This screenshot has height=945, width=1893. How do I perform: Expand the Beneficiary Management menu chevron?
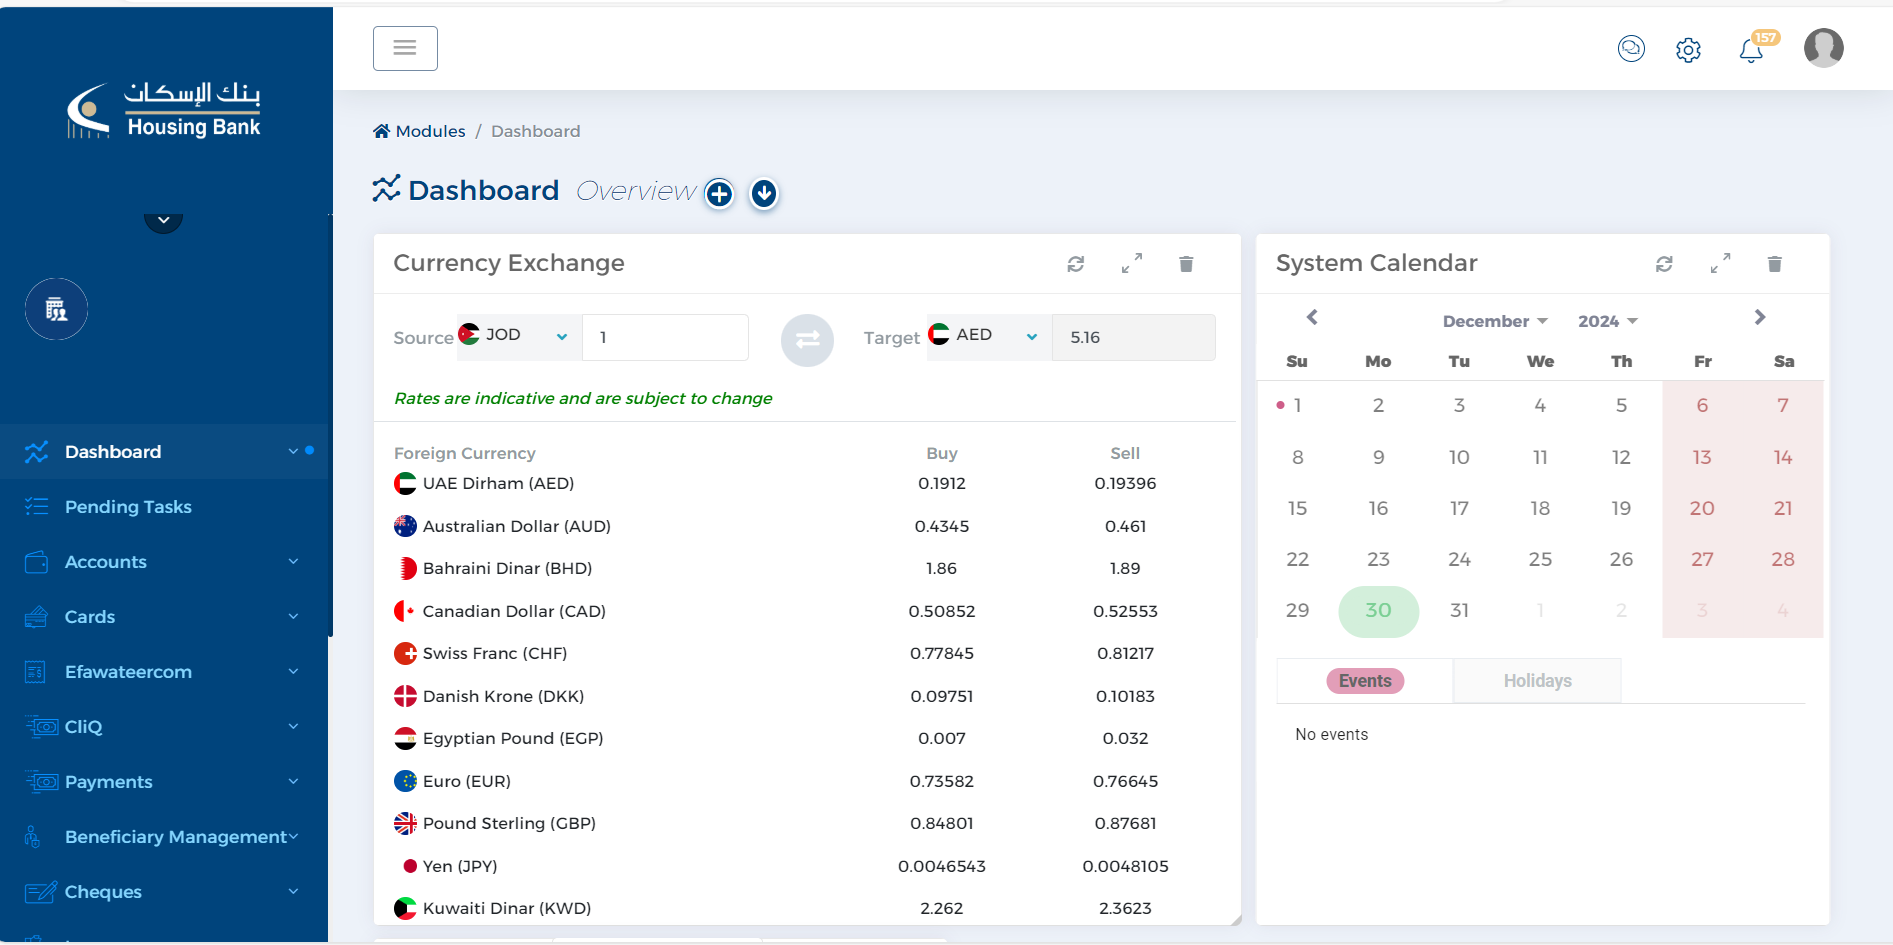[294, 837]
